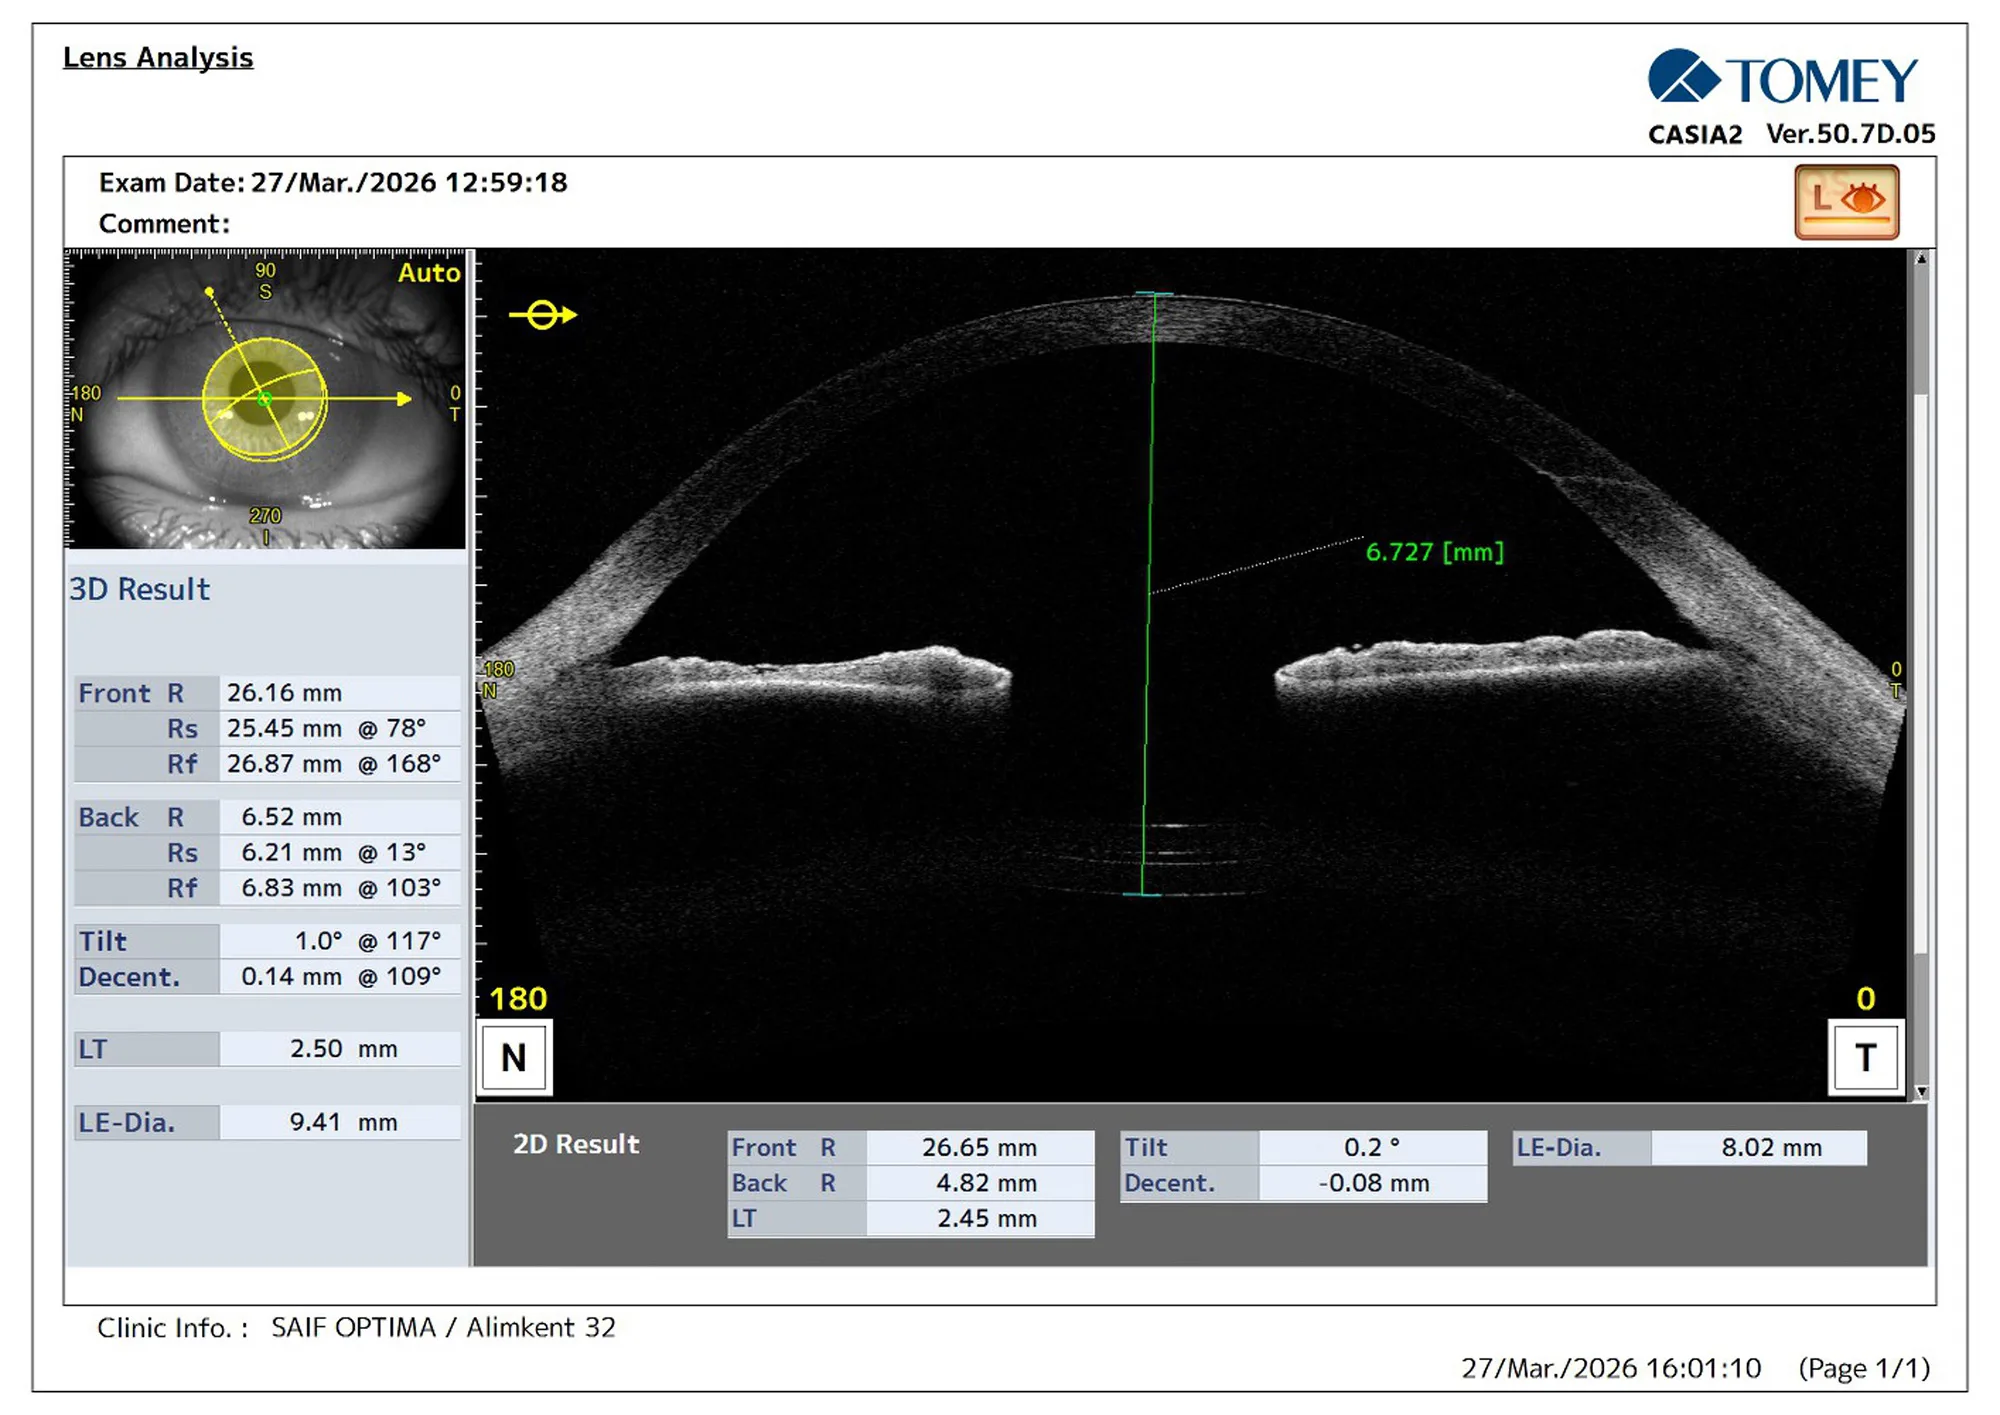This screenshot has width=2000, height=1415.
Task: Click the Tomey logo
Action: tap(1783, 77)
